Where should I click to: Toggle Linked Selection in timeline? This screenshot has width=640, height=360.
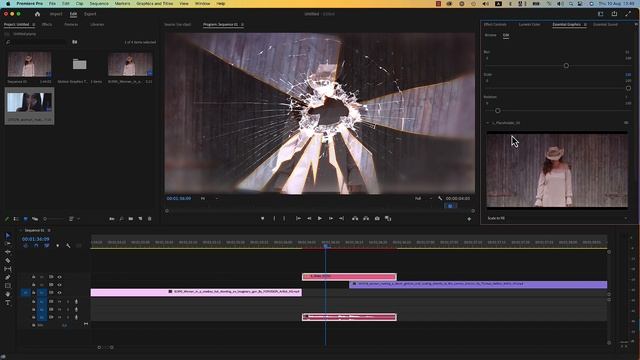[47, 246]
